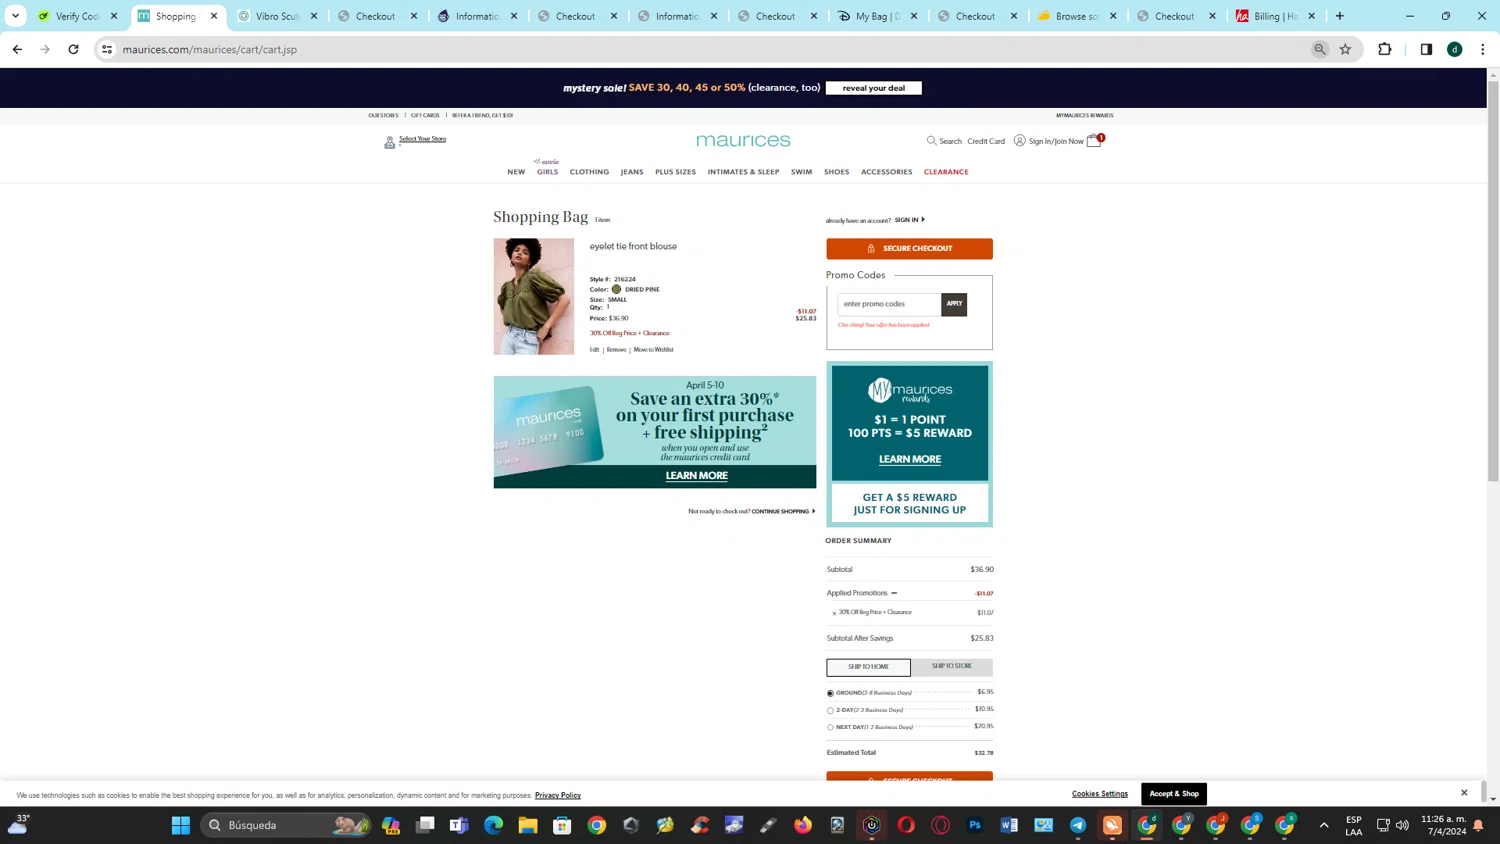The image size is (1500, 844).
Task: Open the weather widget on the taskbar
Action: [19, 824]
